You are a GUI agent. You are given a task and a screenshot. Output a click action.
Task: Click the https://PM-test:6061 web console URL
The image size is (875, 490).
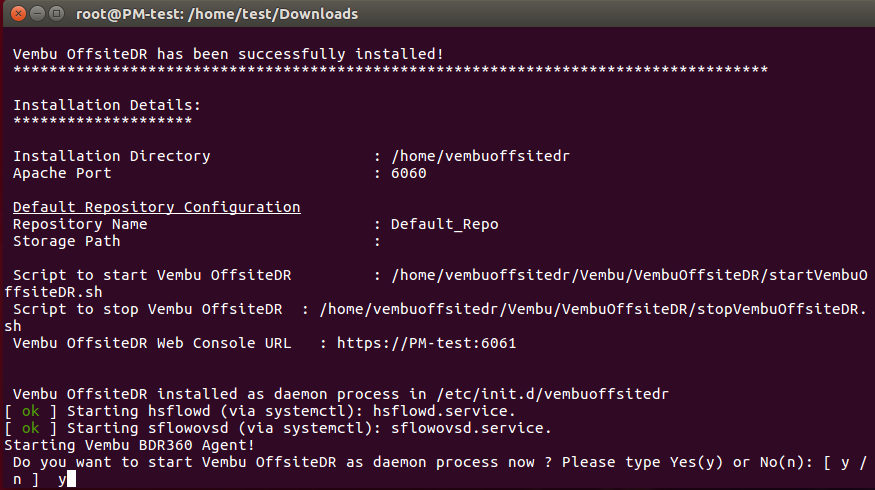pos(426,343)
